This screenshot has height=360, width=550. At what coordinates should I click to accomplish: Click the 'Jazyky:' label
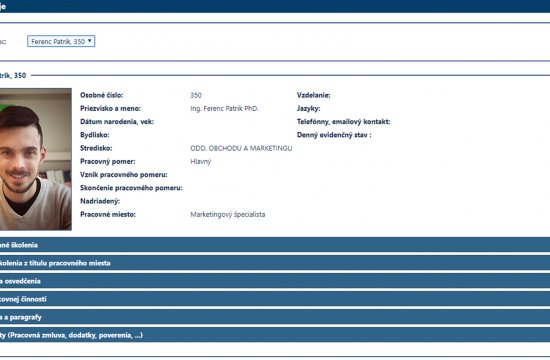(x=308, y=108)
